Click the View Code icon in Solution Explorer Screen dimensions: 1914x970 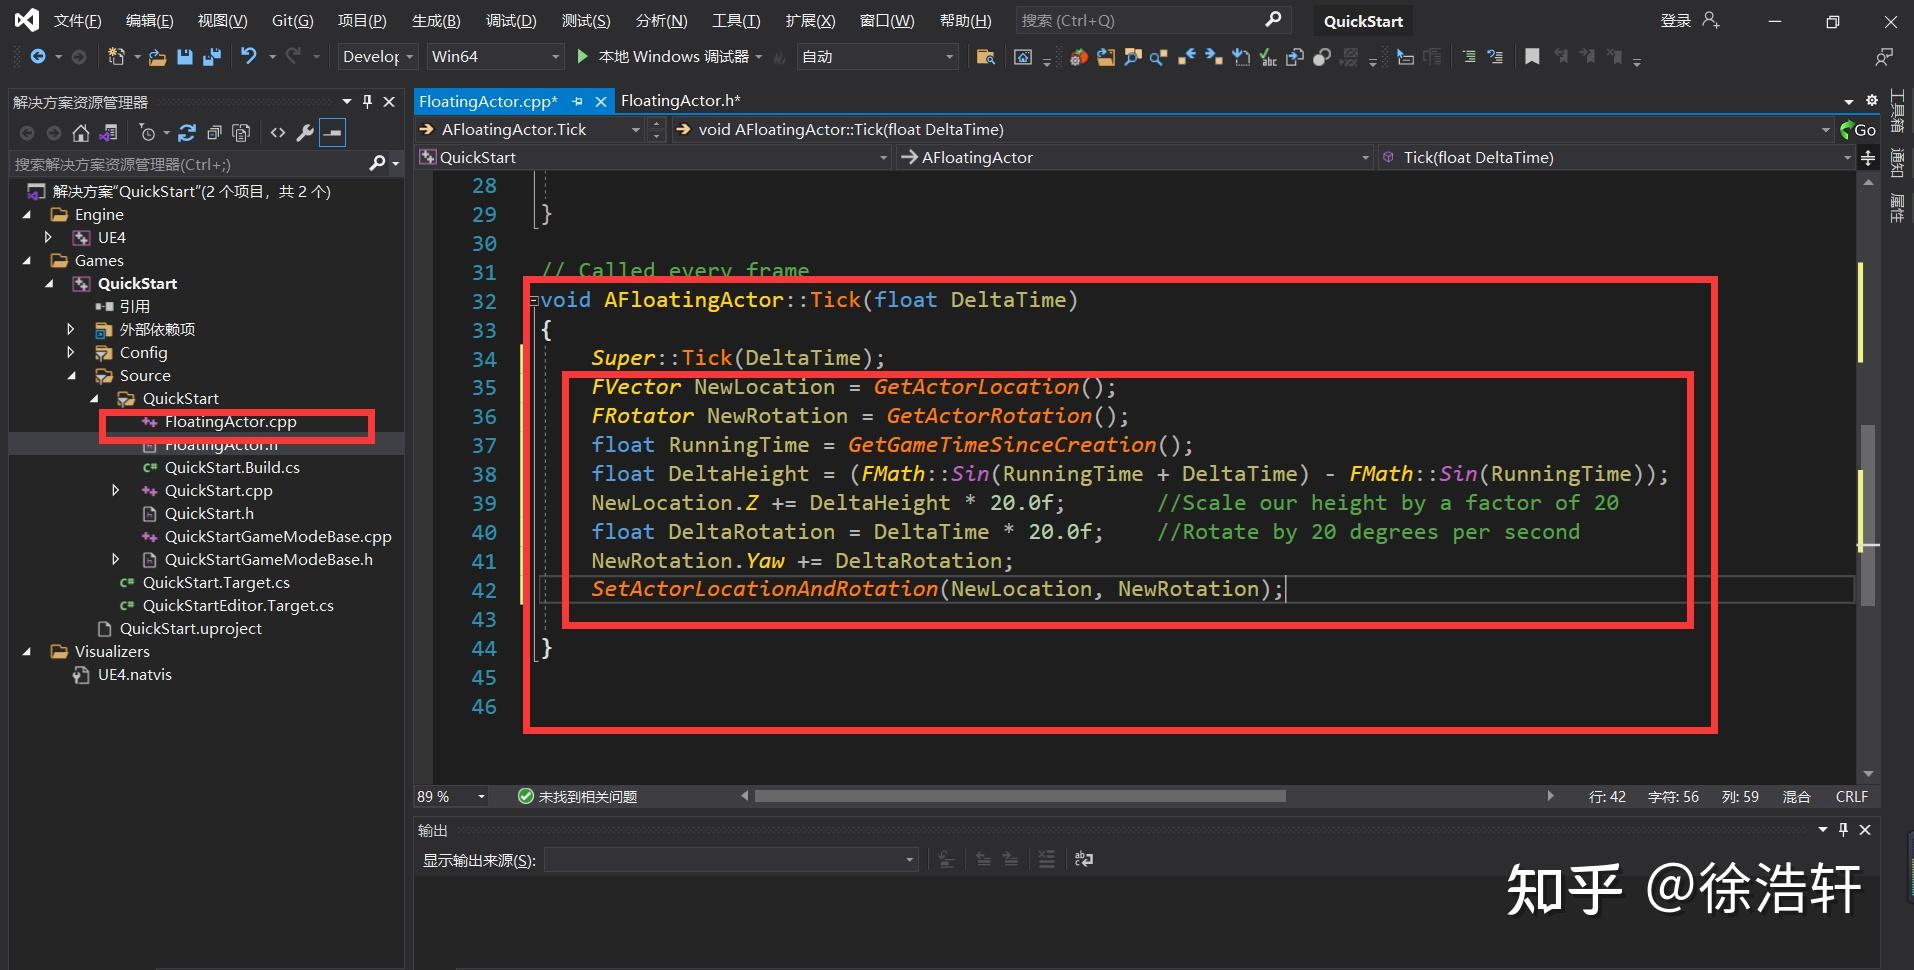coord(278,132)
